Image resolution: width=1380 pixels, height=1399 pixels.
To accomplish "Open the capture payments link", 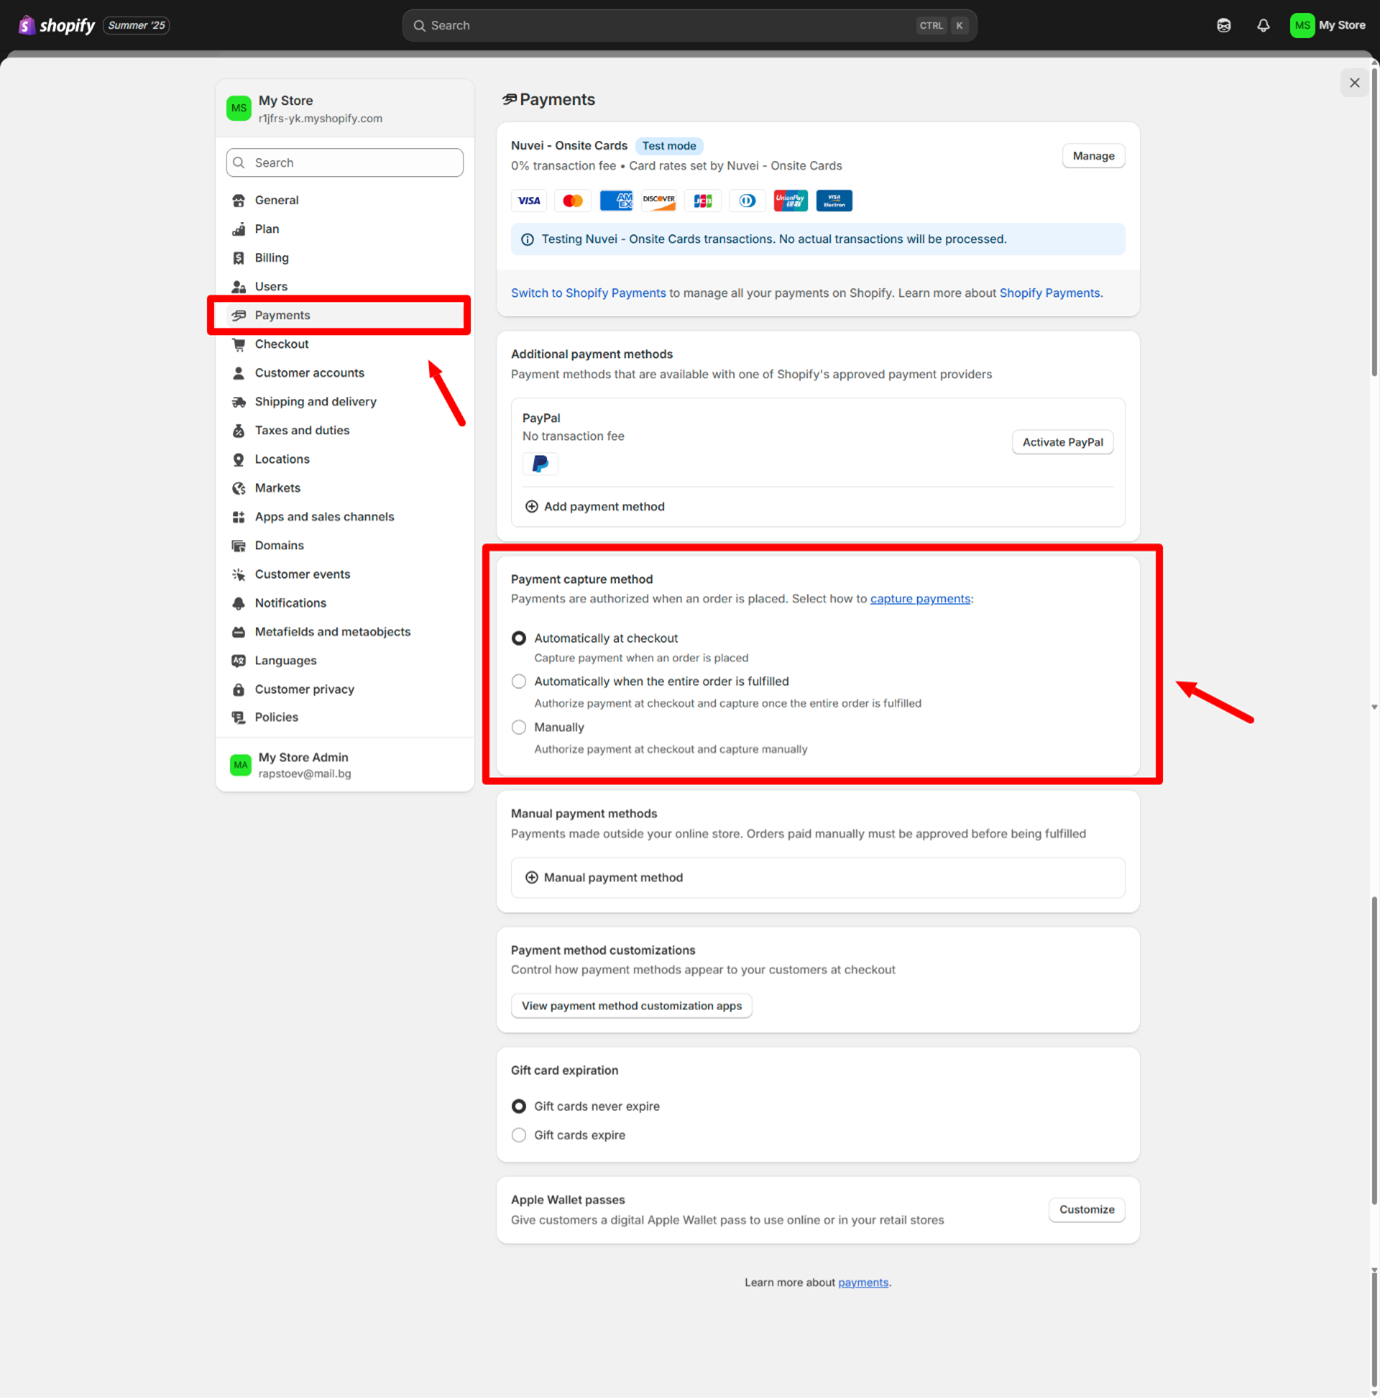I will point(920,599).
